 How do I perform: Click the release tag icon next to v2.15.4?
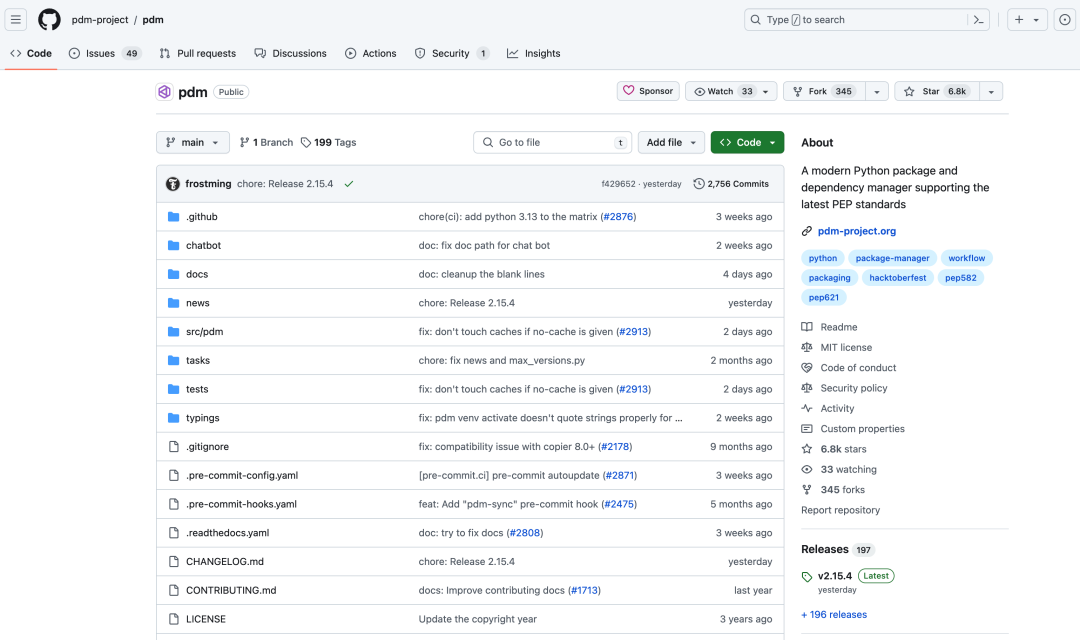[x=807, y=577]
